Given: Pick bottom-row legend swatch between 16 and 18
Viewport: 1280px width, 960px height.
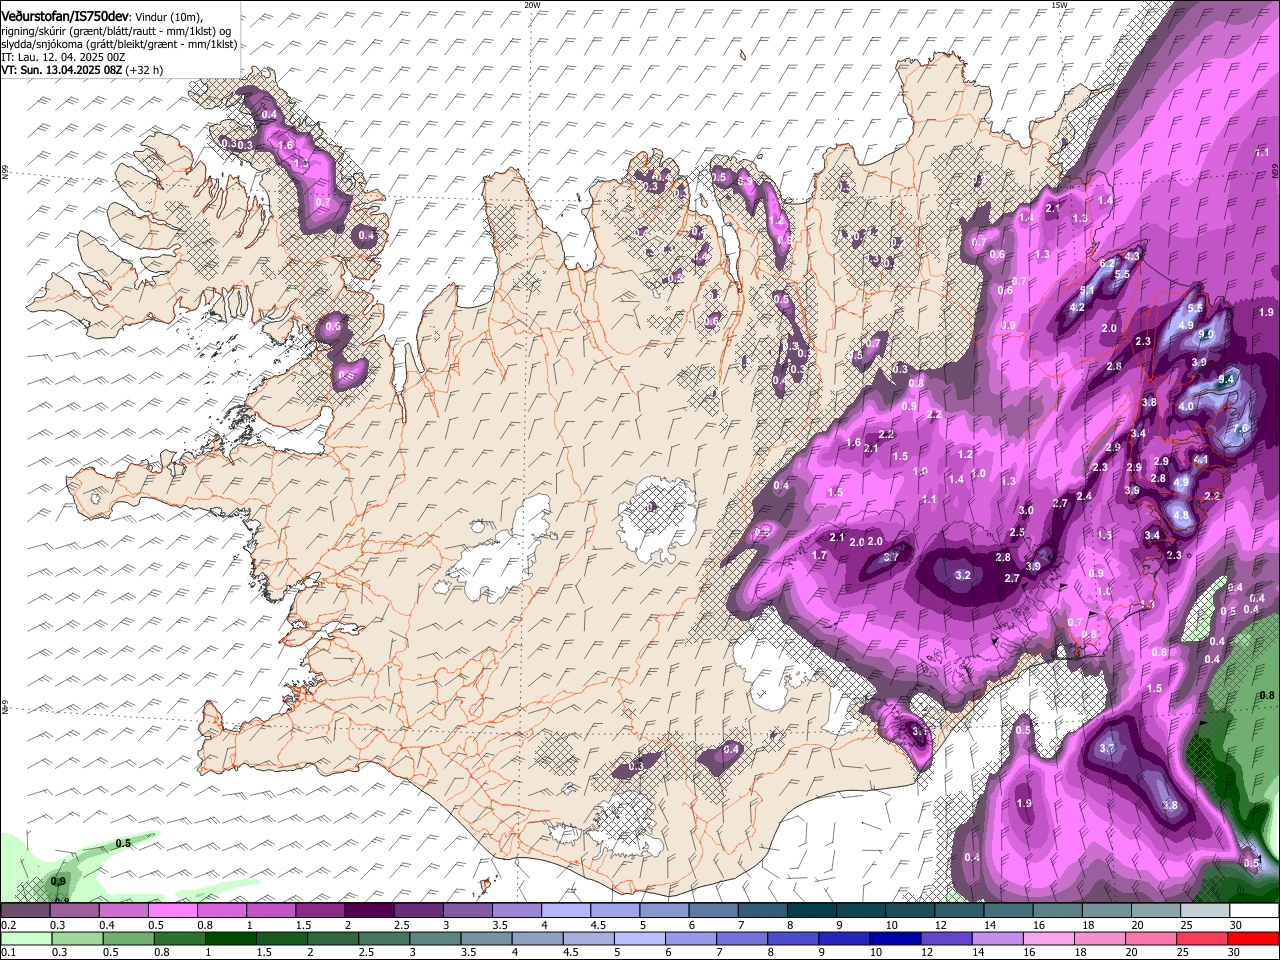Looking at the screenshot, I should (1047, 938).
